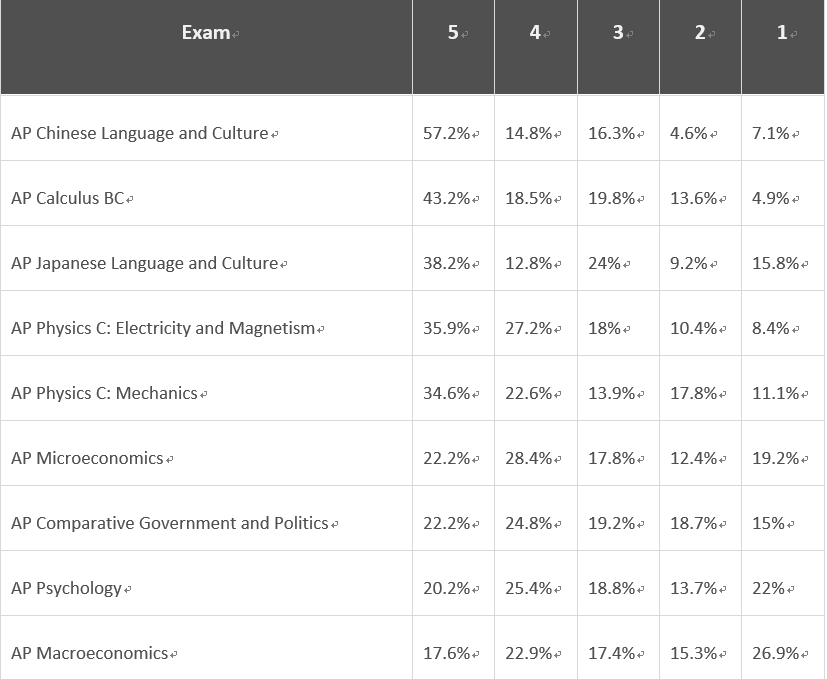The image size is (827, 679).
Task: Select the 24% cell in Japanese row
Action: pos(605,263)
